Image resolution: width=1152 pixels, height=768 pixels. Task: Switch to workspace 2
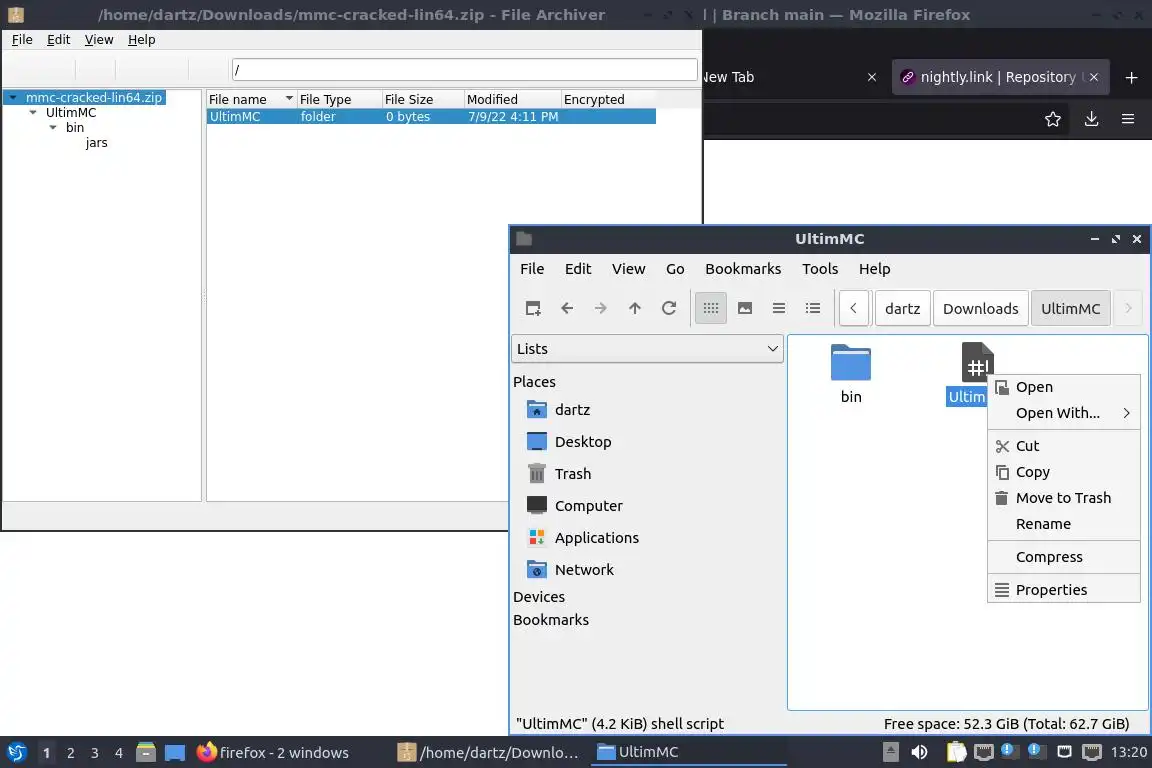pyautogui.click(x=71, y=753)
